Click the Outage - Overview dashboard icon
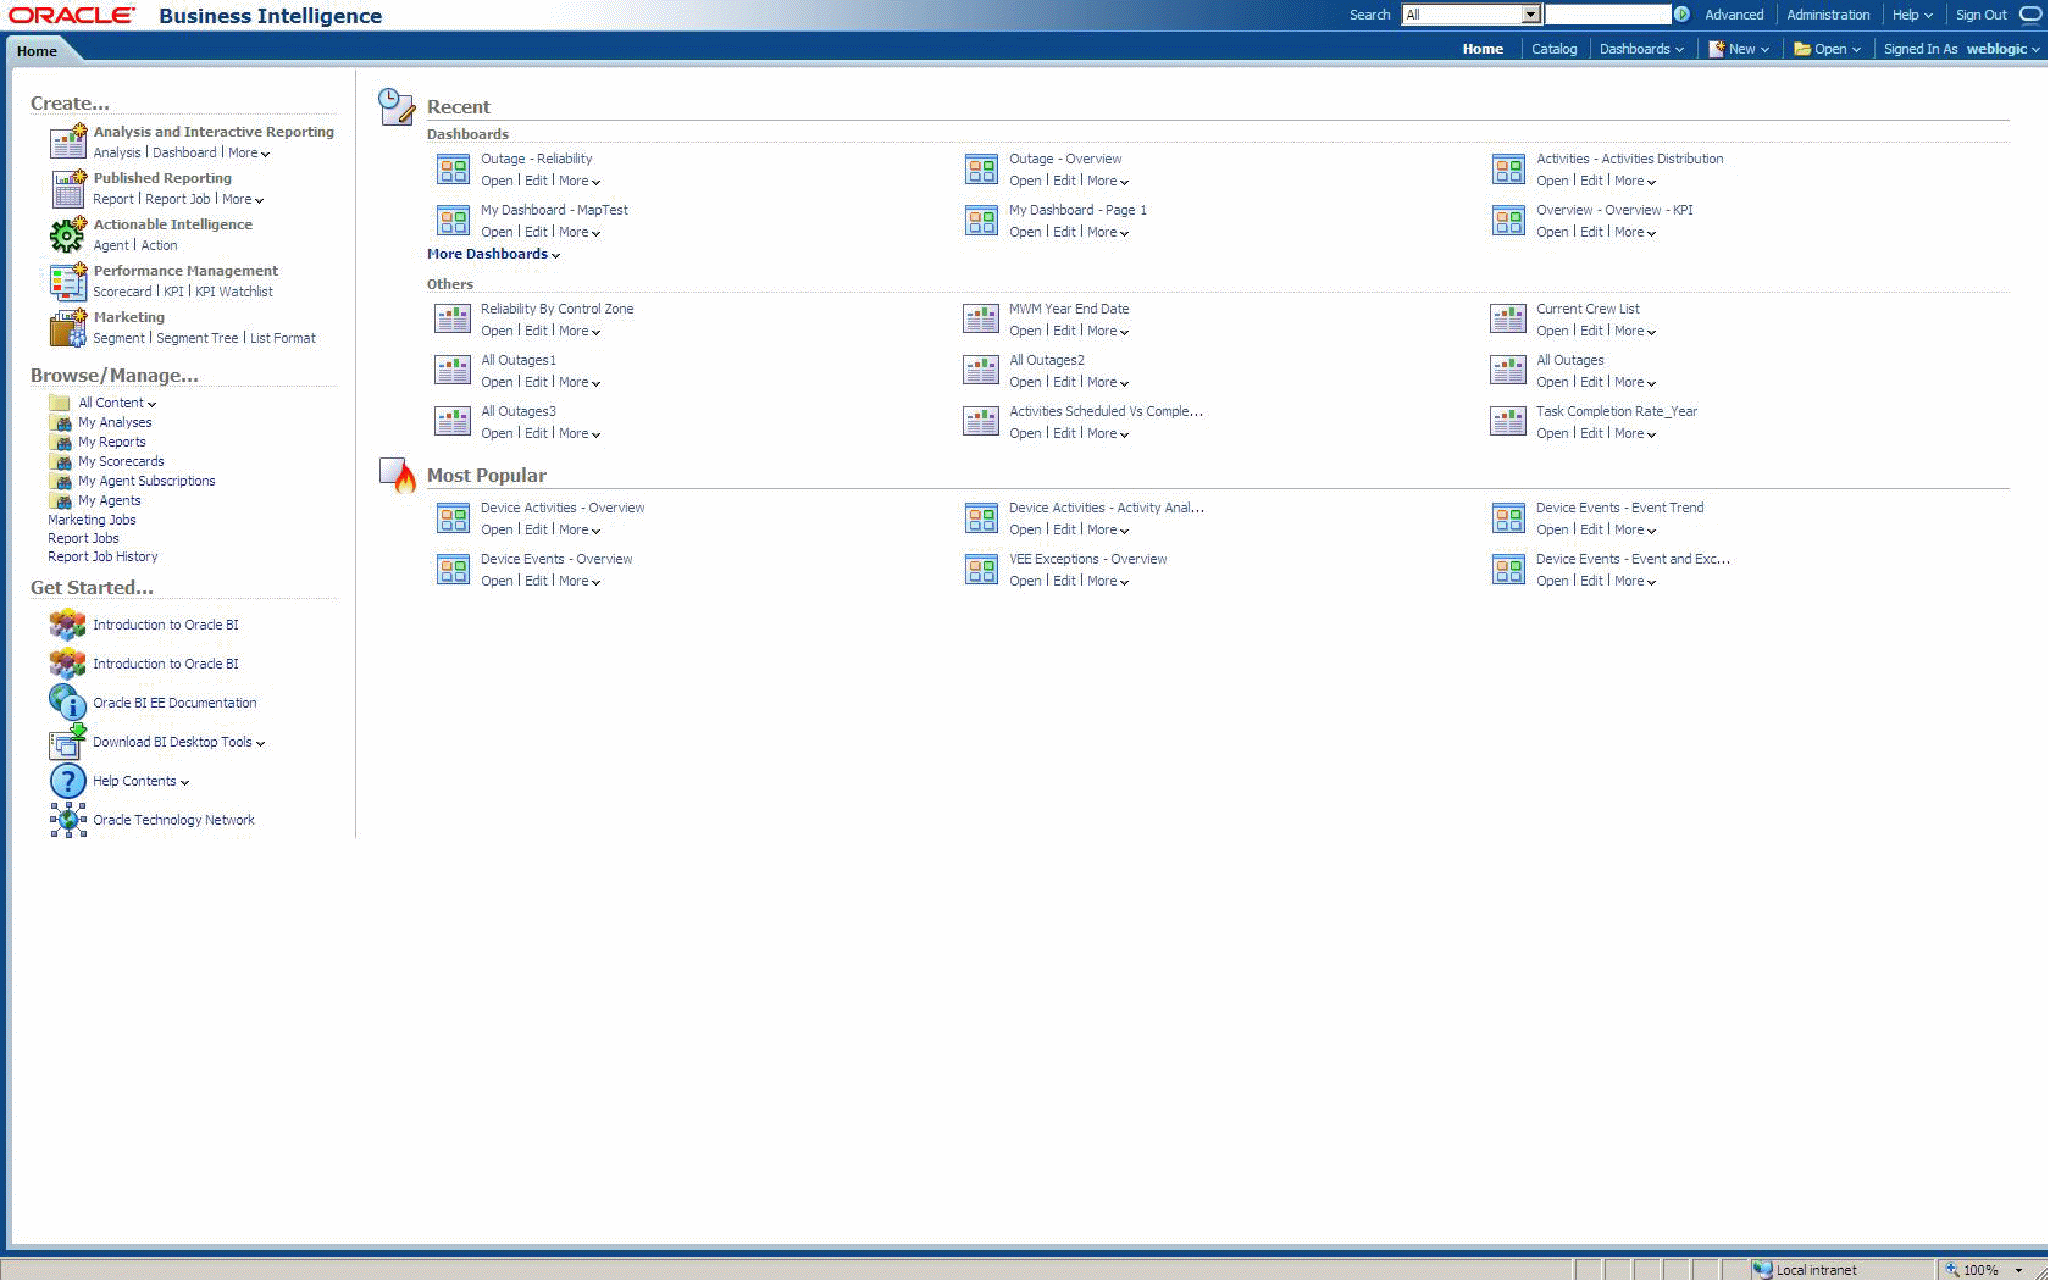 click(981, 169)
